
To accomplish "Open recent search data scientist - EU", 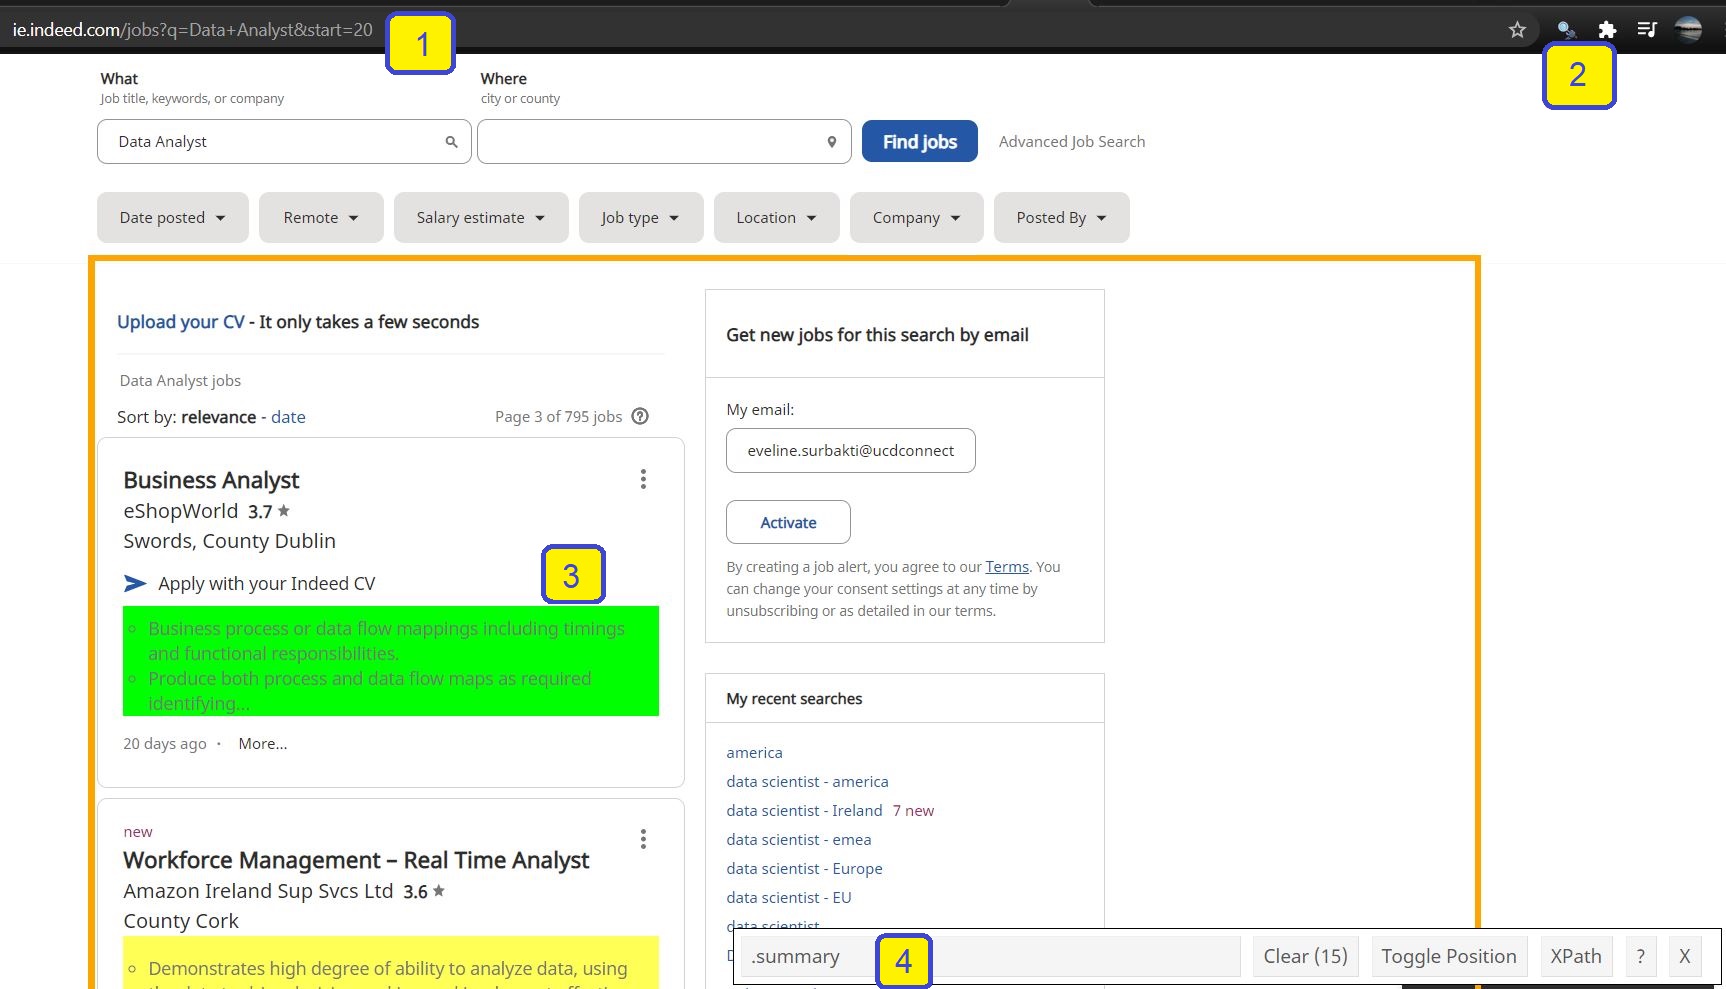I will [x=789, y=898].
